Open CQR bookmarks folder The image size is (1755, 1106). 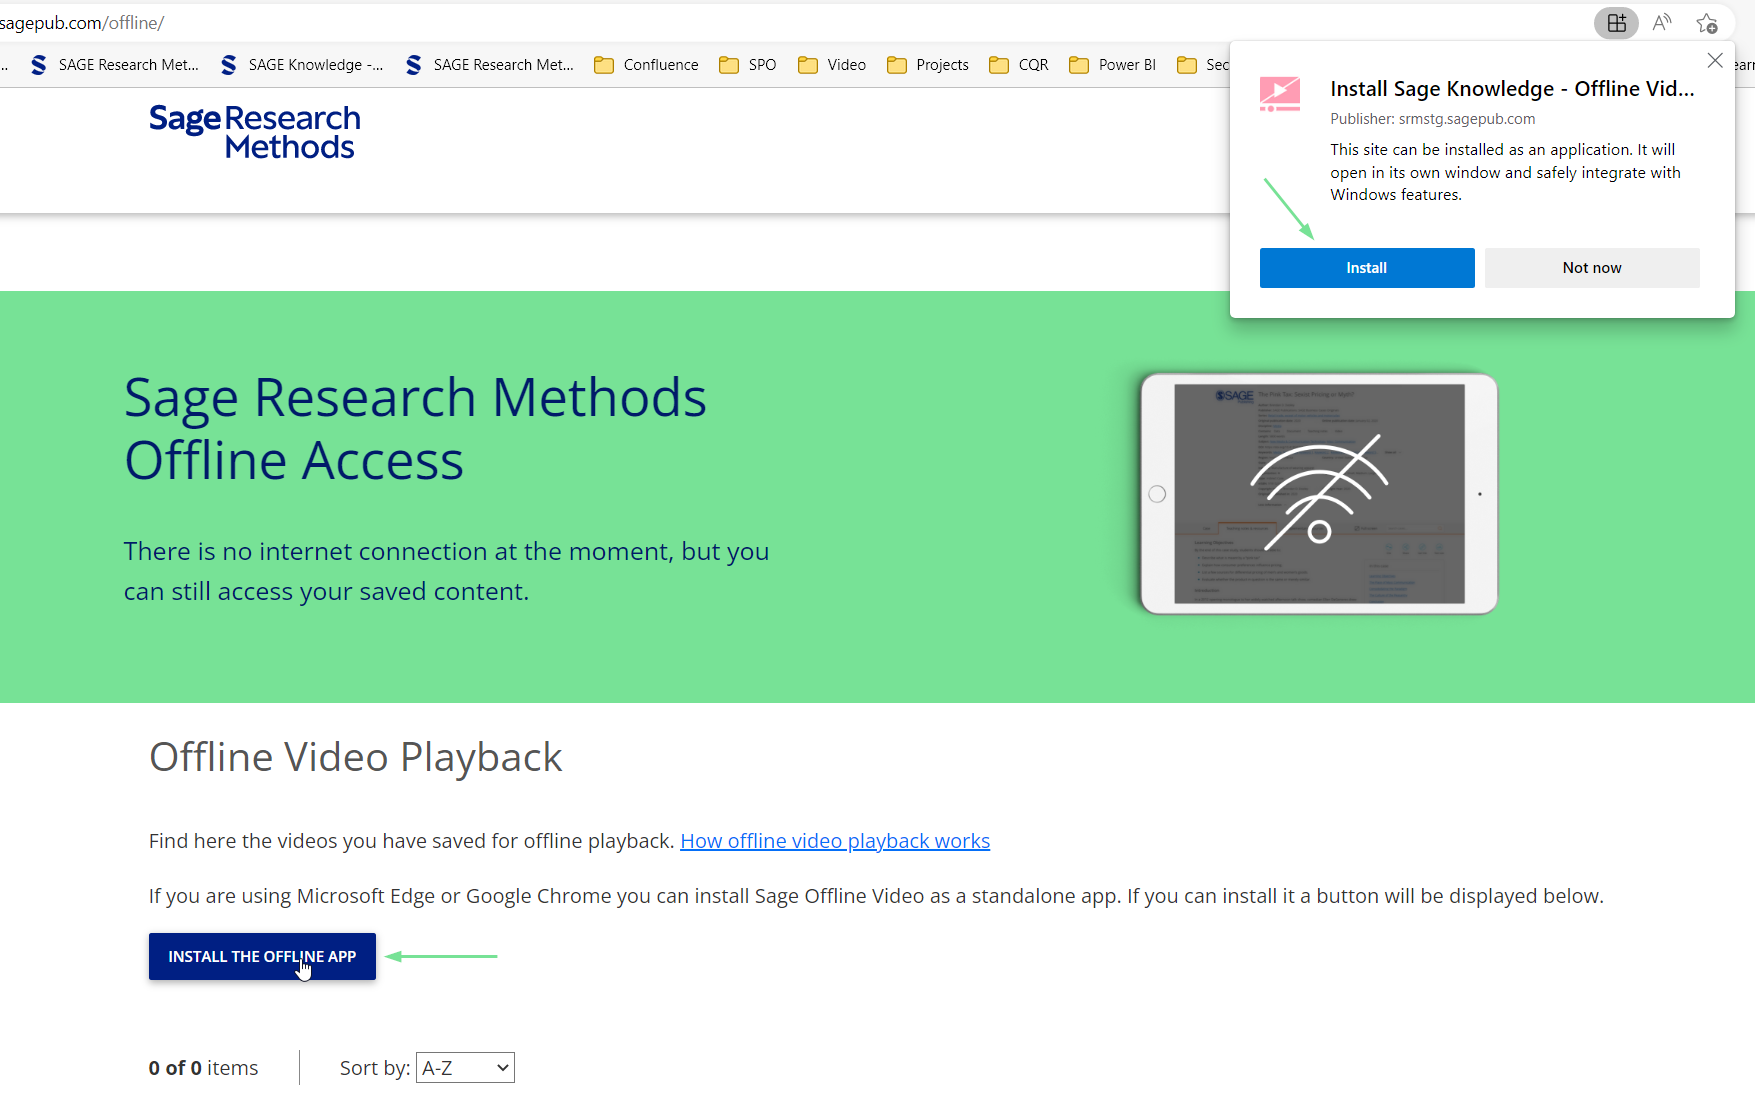pos(1019,65)
